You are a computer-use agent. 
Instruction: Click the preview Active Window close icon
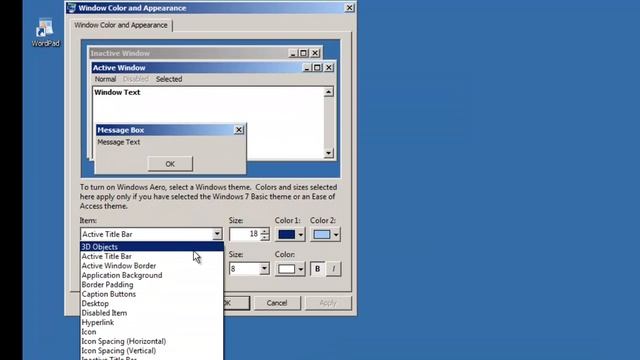[x=329, y=68]
